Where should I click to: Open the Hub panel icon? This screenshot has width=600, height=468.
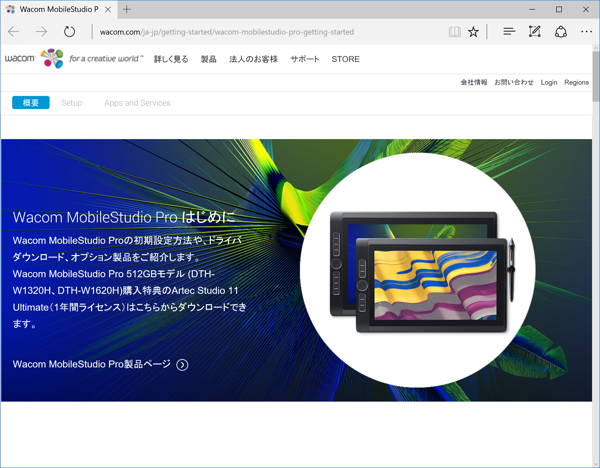(509, 32)
